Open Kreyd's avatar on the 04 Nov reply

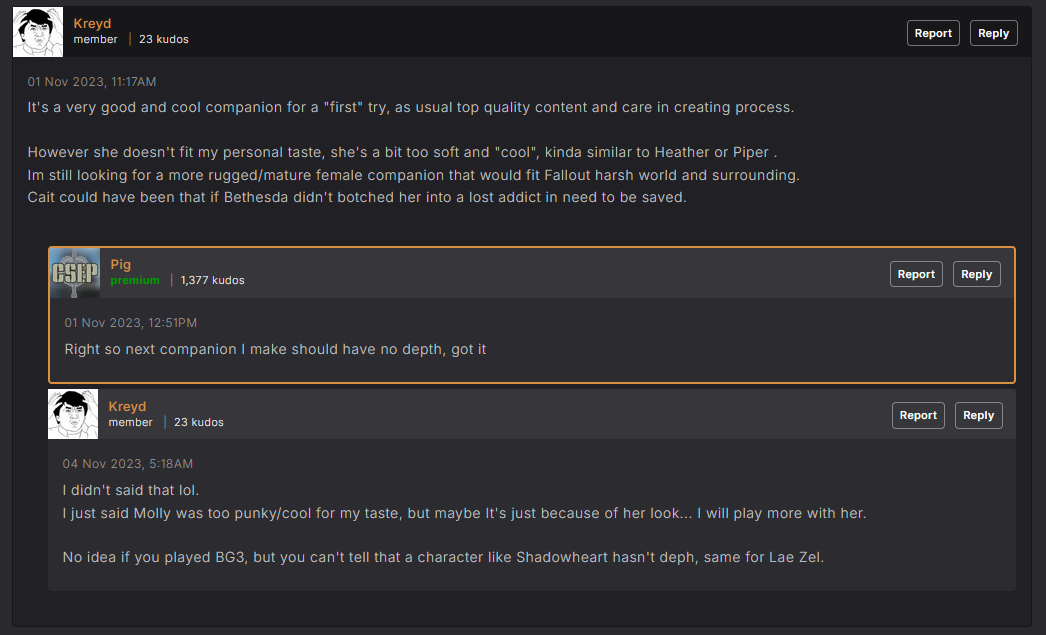[x=73, y=414]
